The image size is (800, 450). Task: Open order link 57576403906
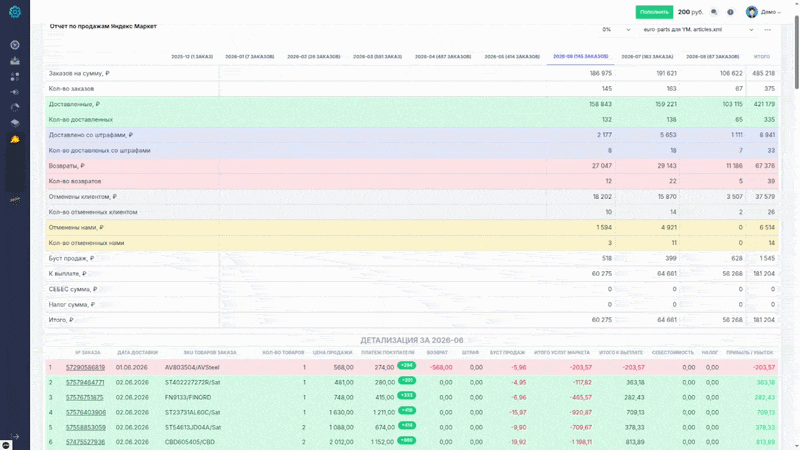coord(86,412)
